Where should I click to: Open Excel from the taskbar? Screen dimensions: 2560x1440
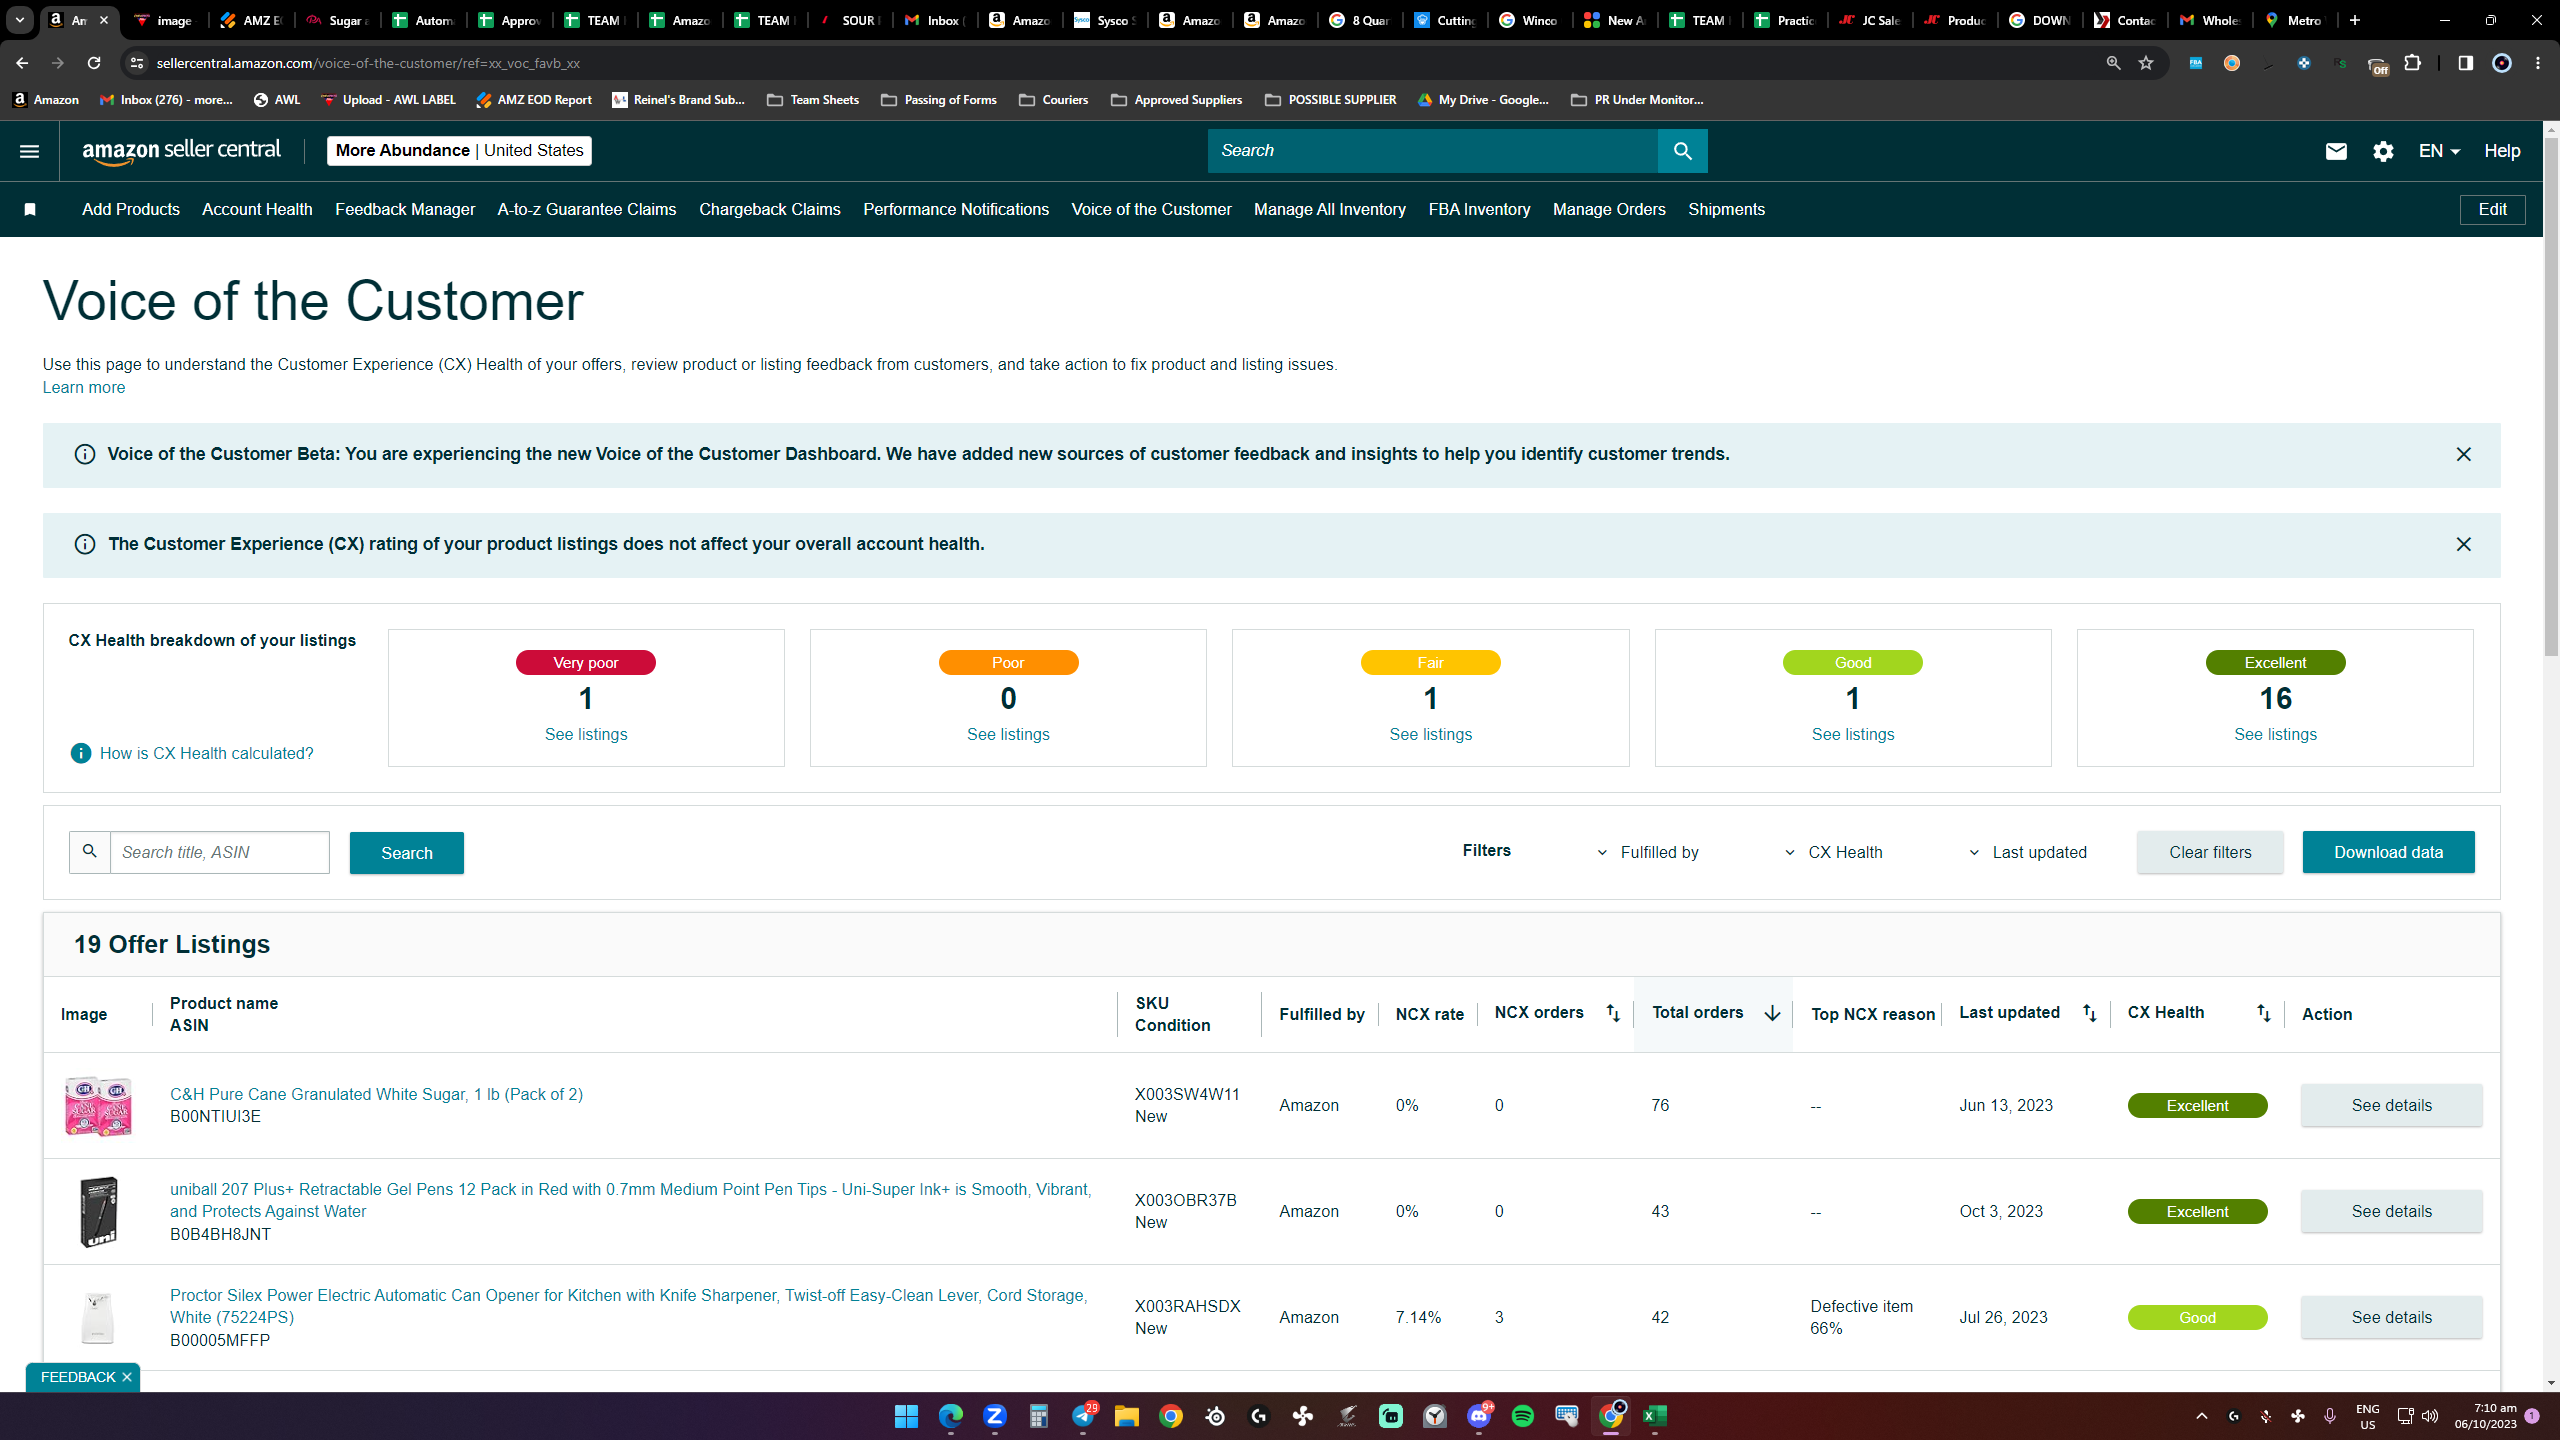(1655, 1416)
